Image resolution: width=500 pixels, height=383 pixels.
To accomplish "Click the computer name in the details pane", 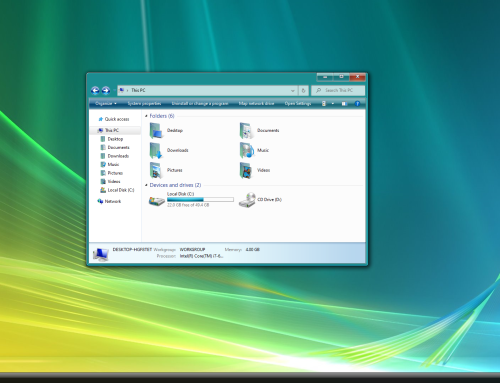I will pos(132,249).
